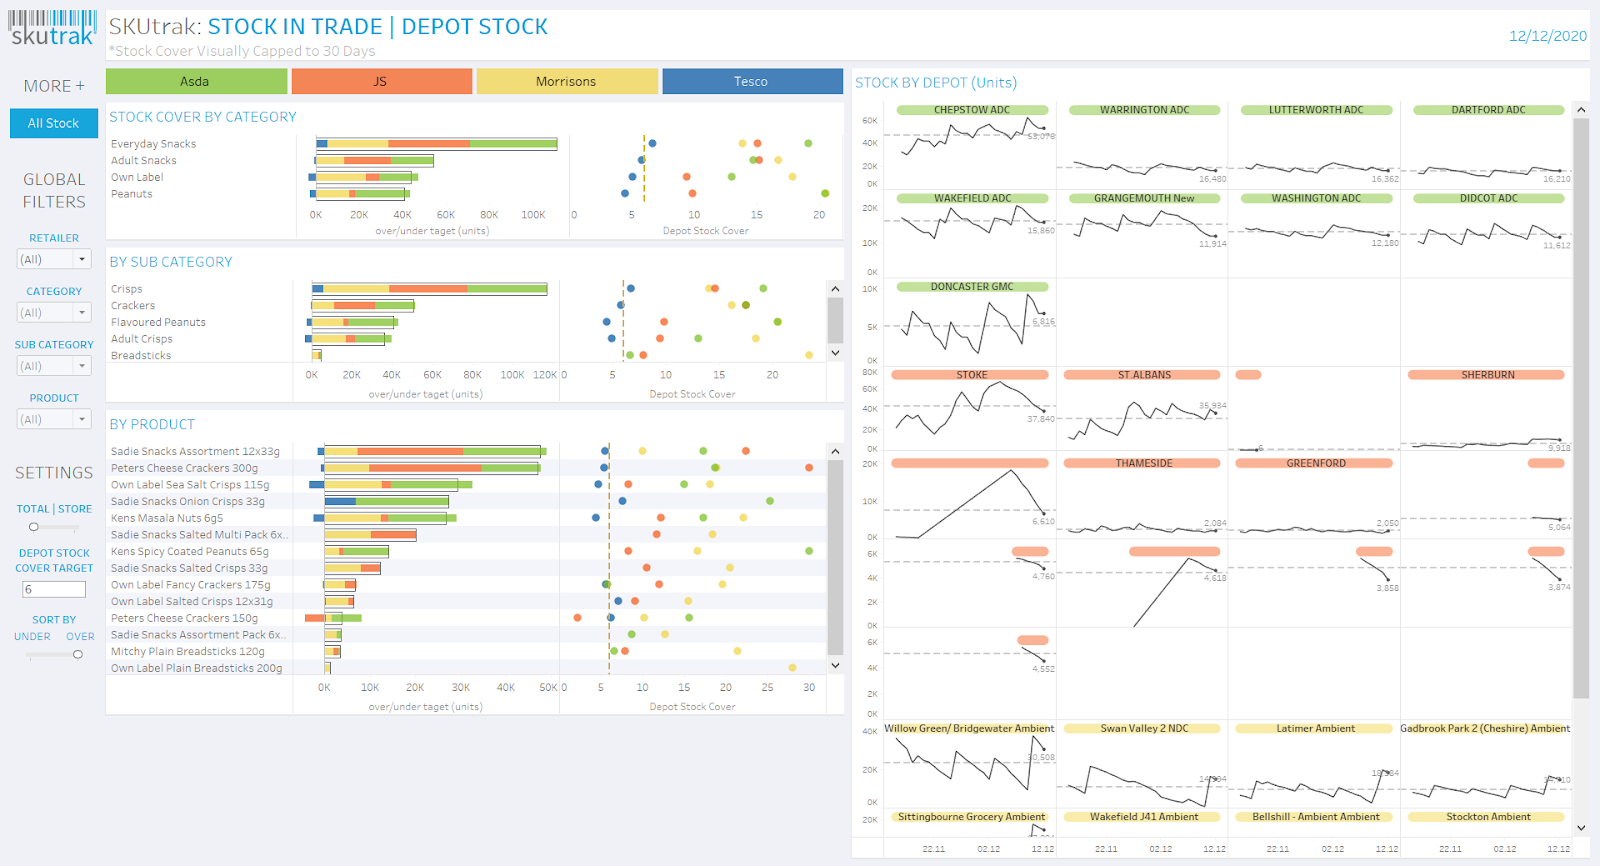1600x866 pixels.
Task: Click the GRANGEMOUTH New depot header
Action: pos(1145,198)
